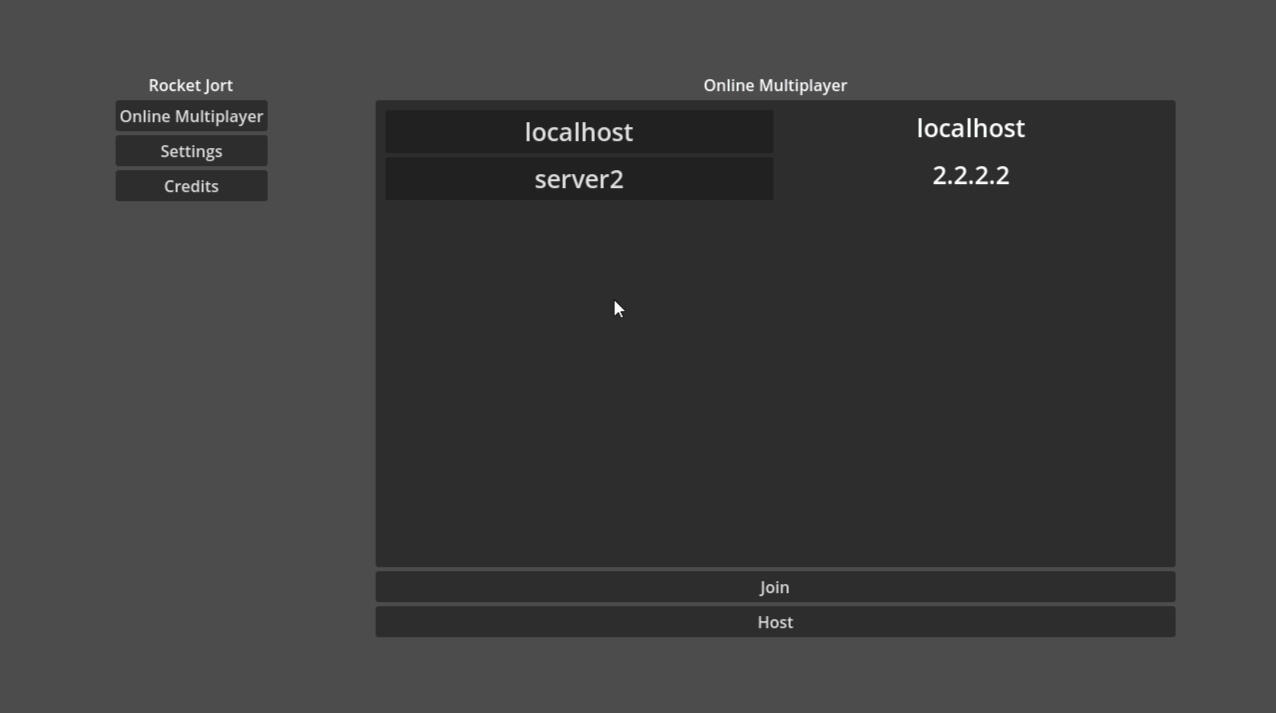
Task: Click the Rocket Jort game title
Action: coord(190,85)
